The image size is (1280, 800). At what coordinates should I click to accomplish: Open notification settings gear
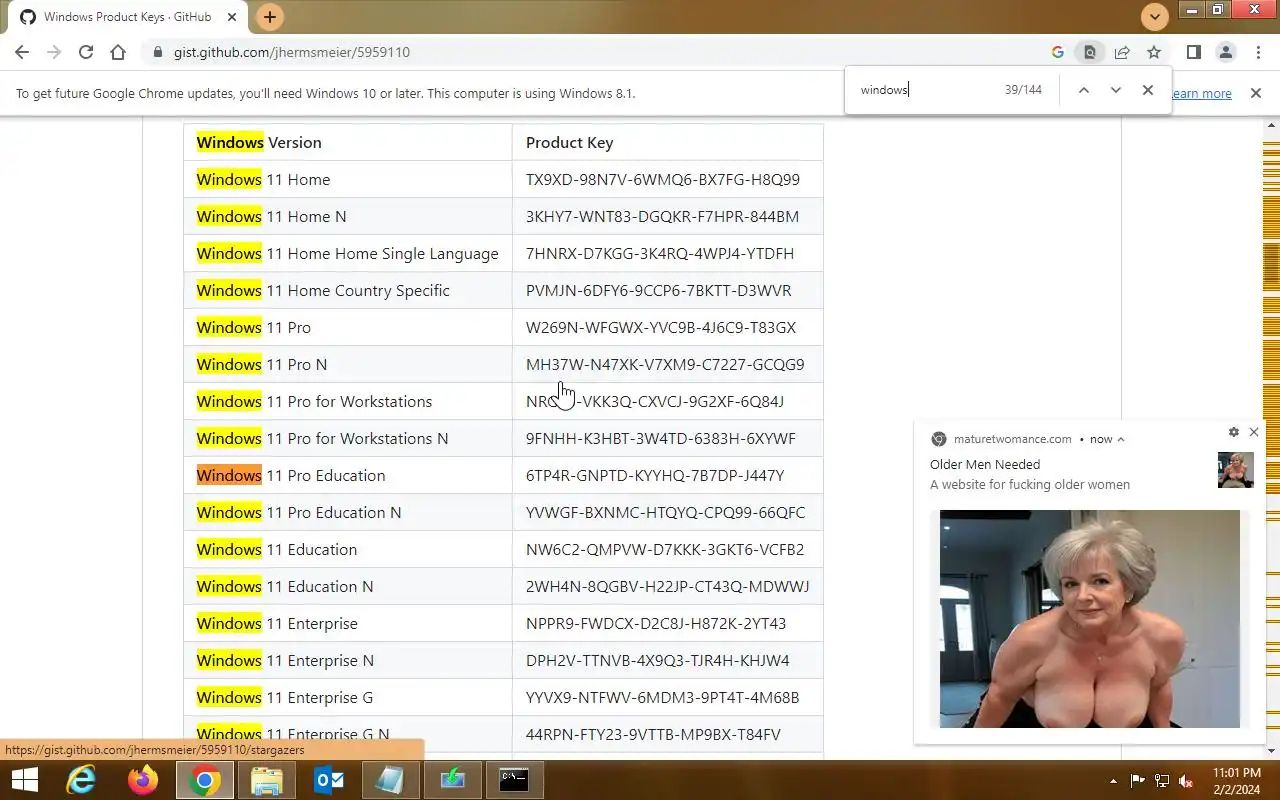[1233, 432]
